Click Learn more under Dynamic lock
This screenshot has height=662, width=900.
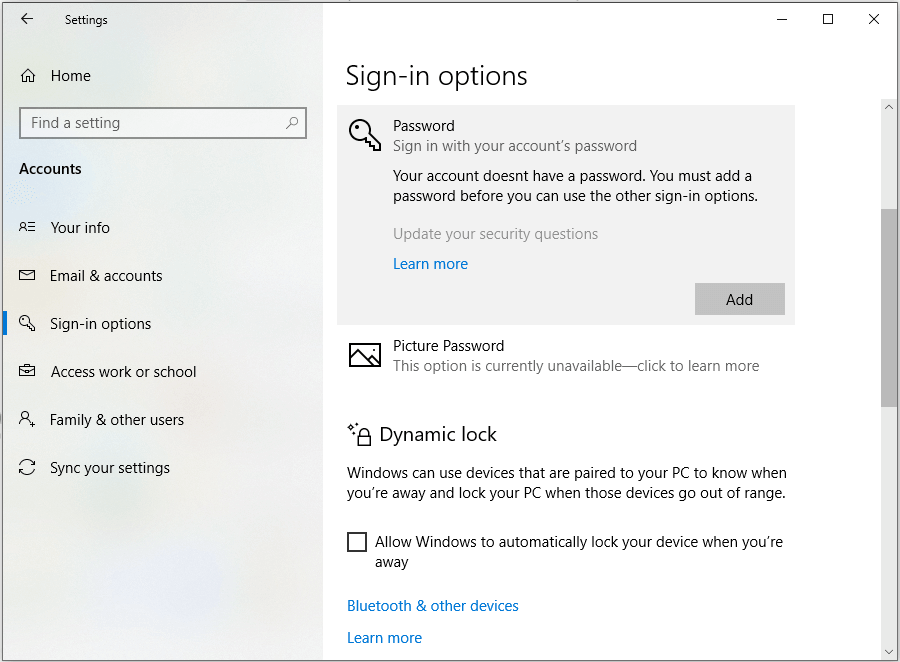[x=384, y=638]
